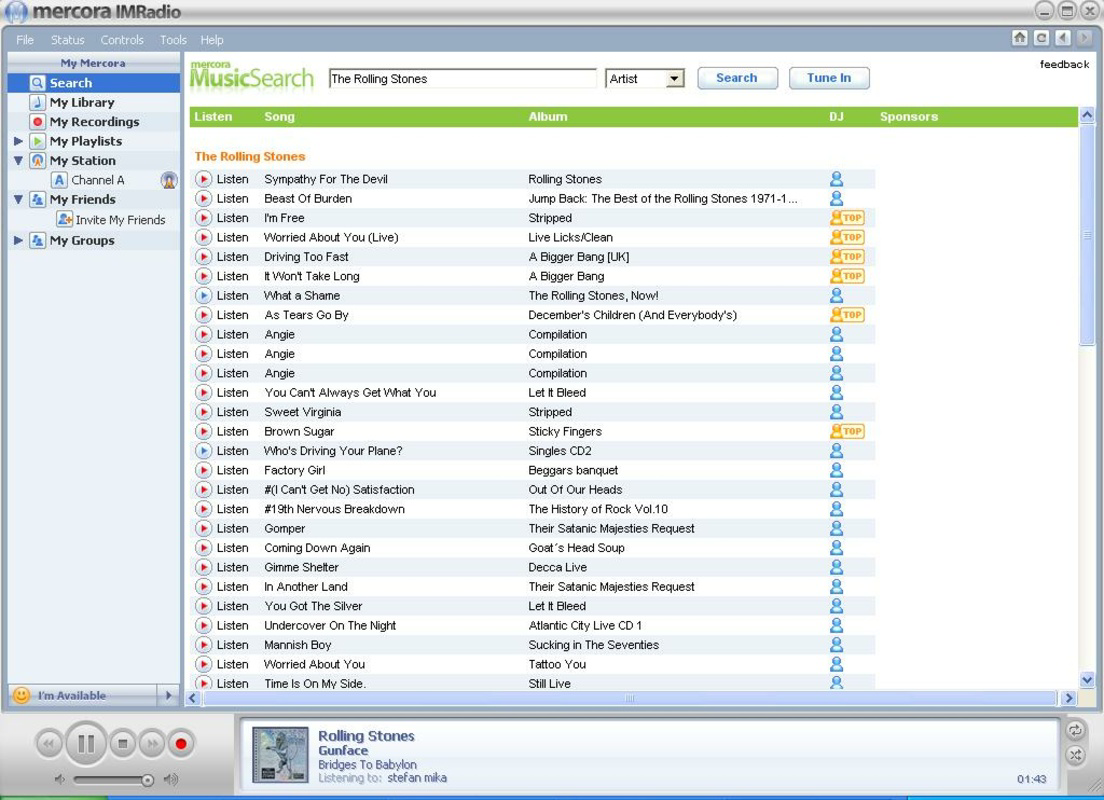Click the volume slider handle
This screenshot has height=800, width=1104.
pos(147,780)
